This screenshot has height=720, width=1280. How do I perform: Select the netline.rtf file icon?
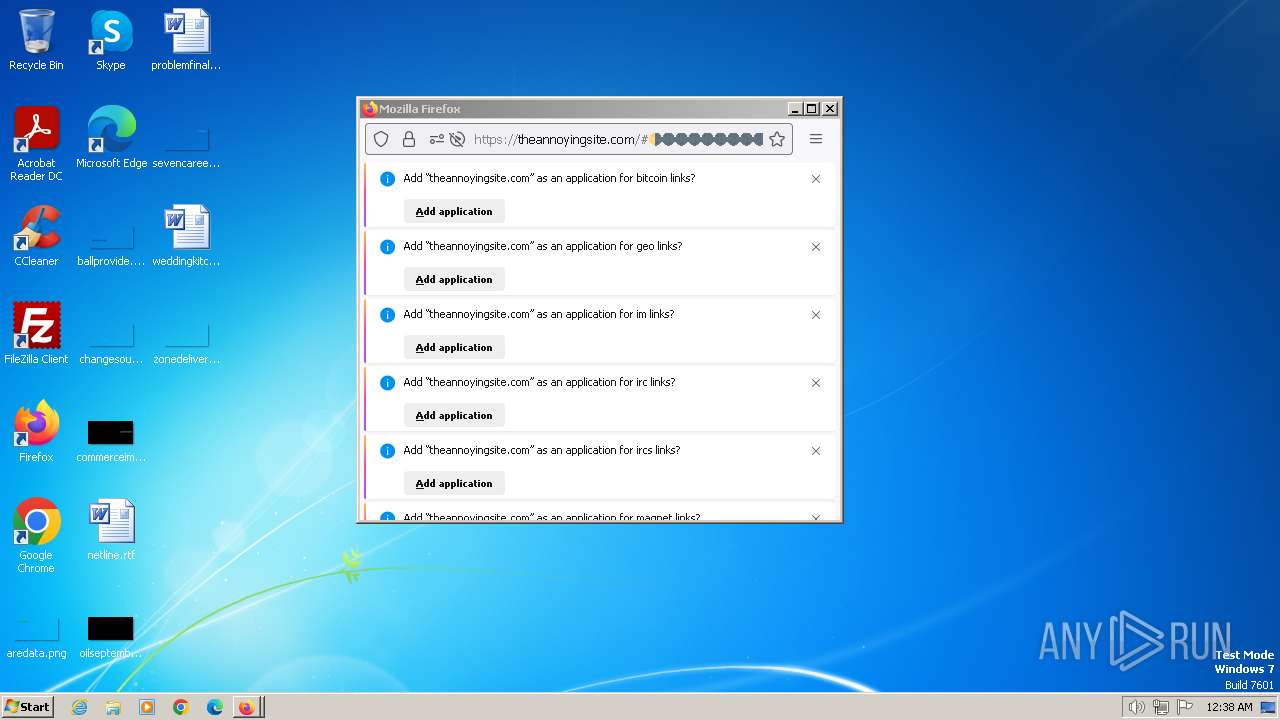(111, 530)
